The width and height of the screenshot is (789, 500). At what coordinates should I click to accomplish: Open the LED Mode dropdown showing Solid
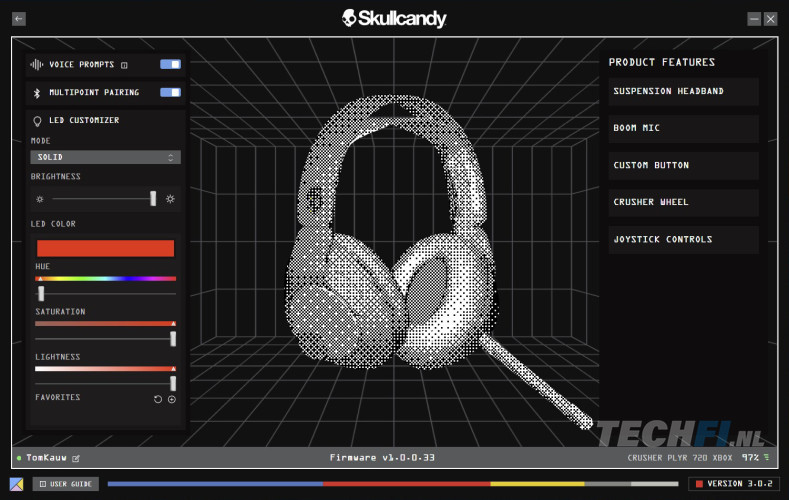105,157
